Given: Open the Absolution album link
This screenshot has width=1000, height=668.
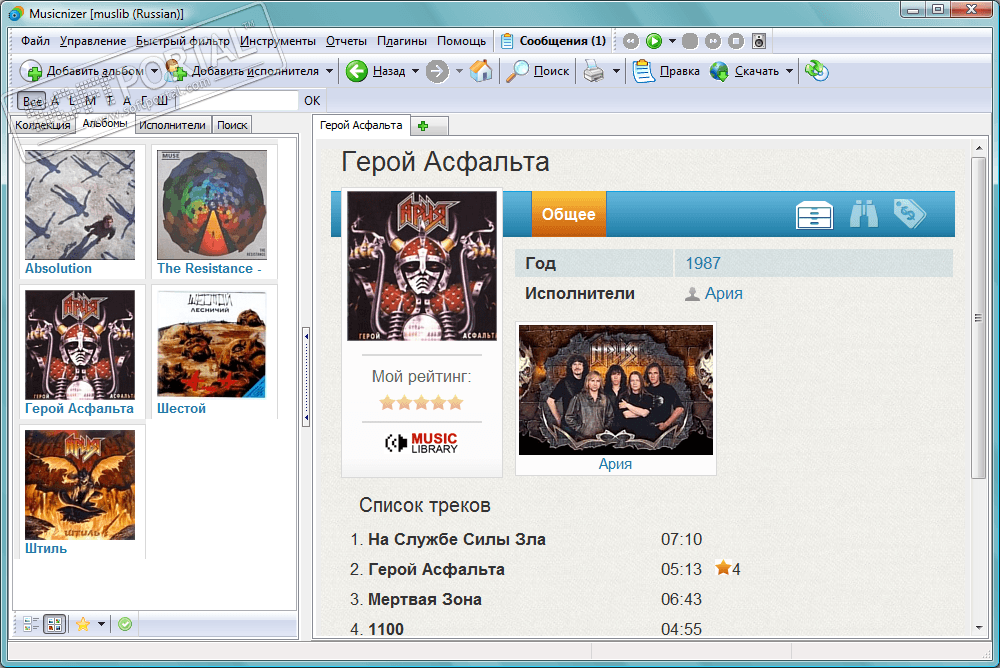Looking at the screenshot, I should (58, 269).
